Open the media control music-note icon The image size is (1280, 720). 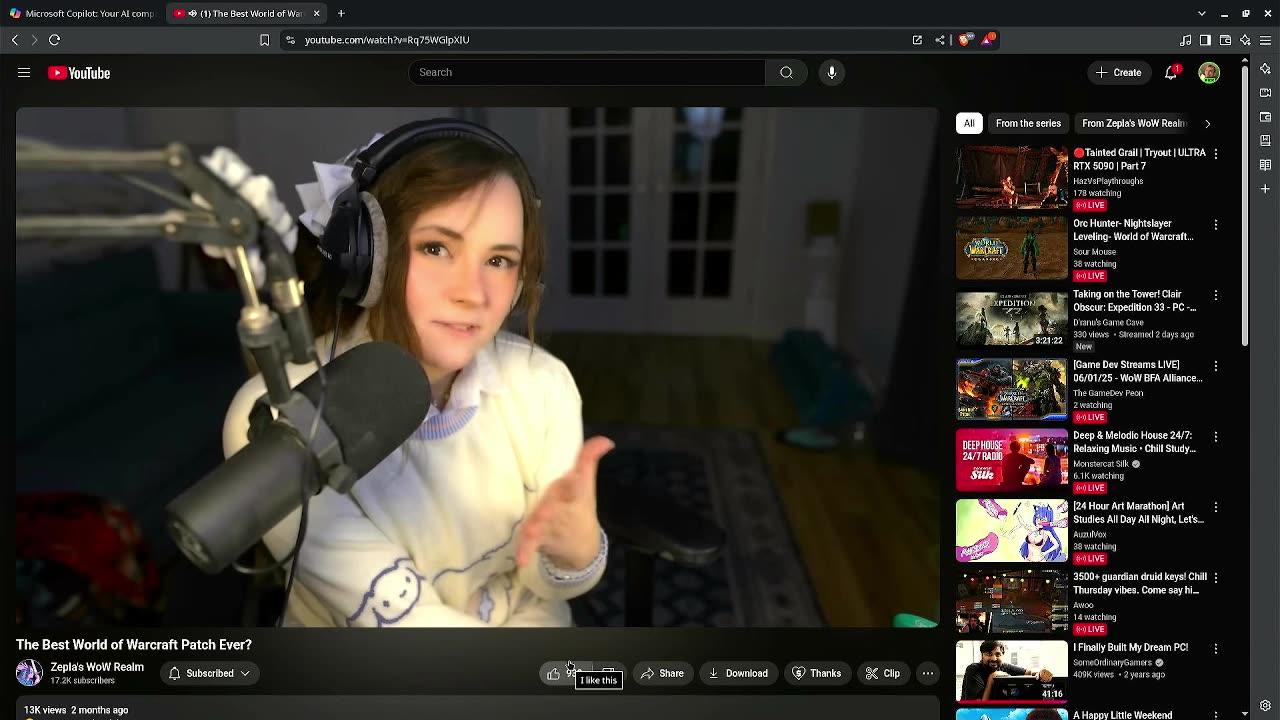tap(1186, 40)
